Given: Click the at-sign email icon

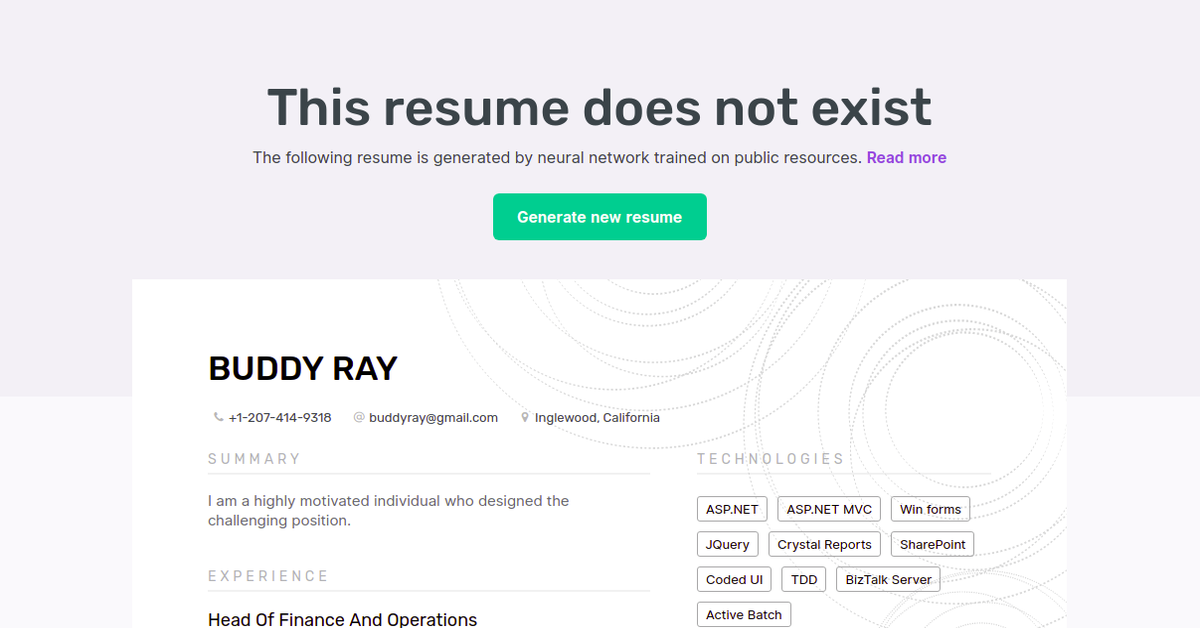Looking at the screenshot, I should coord(359,418).
